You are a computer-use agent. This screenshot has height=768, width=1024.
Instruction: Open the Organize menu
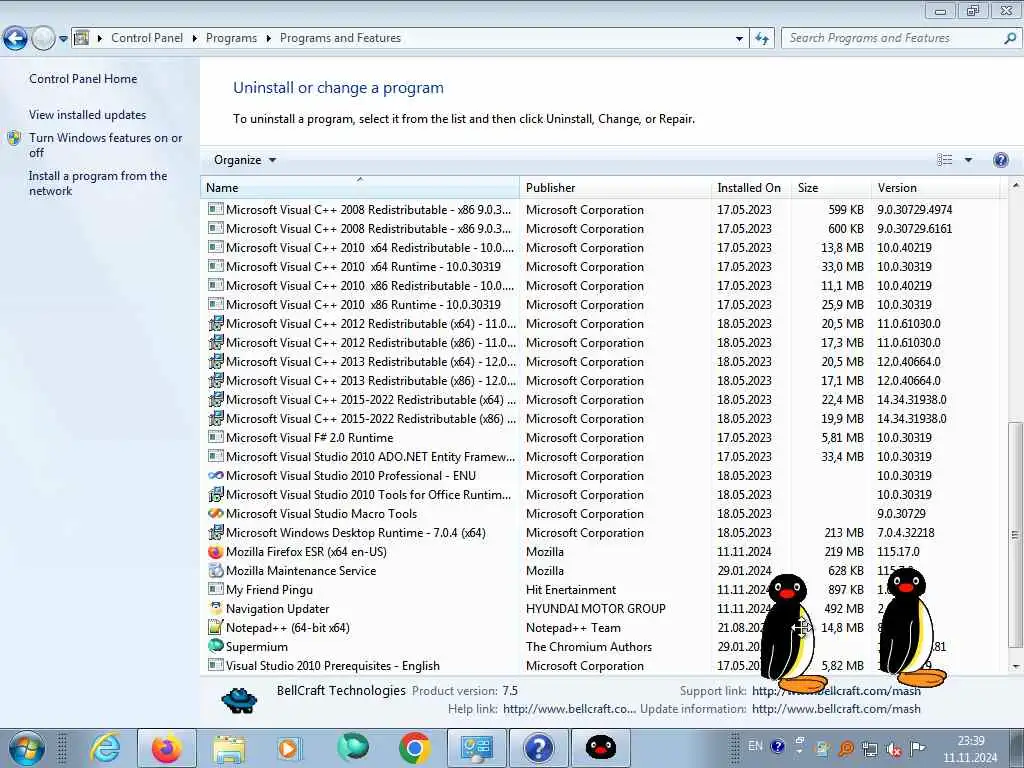coord(245,160)
